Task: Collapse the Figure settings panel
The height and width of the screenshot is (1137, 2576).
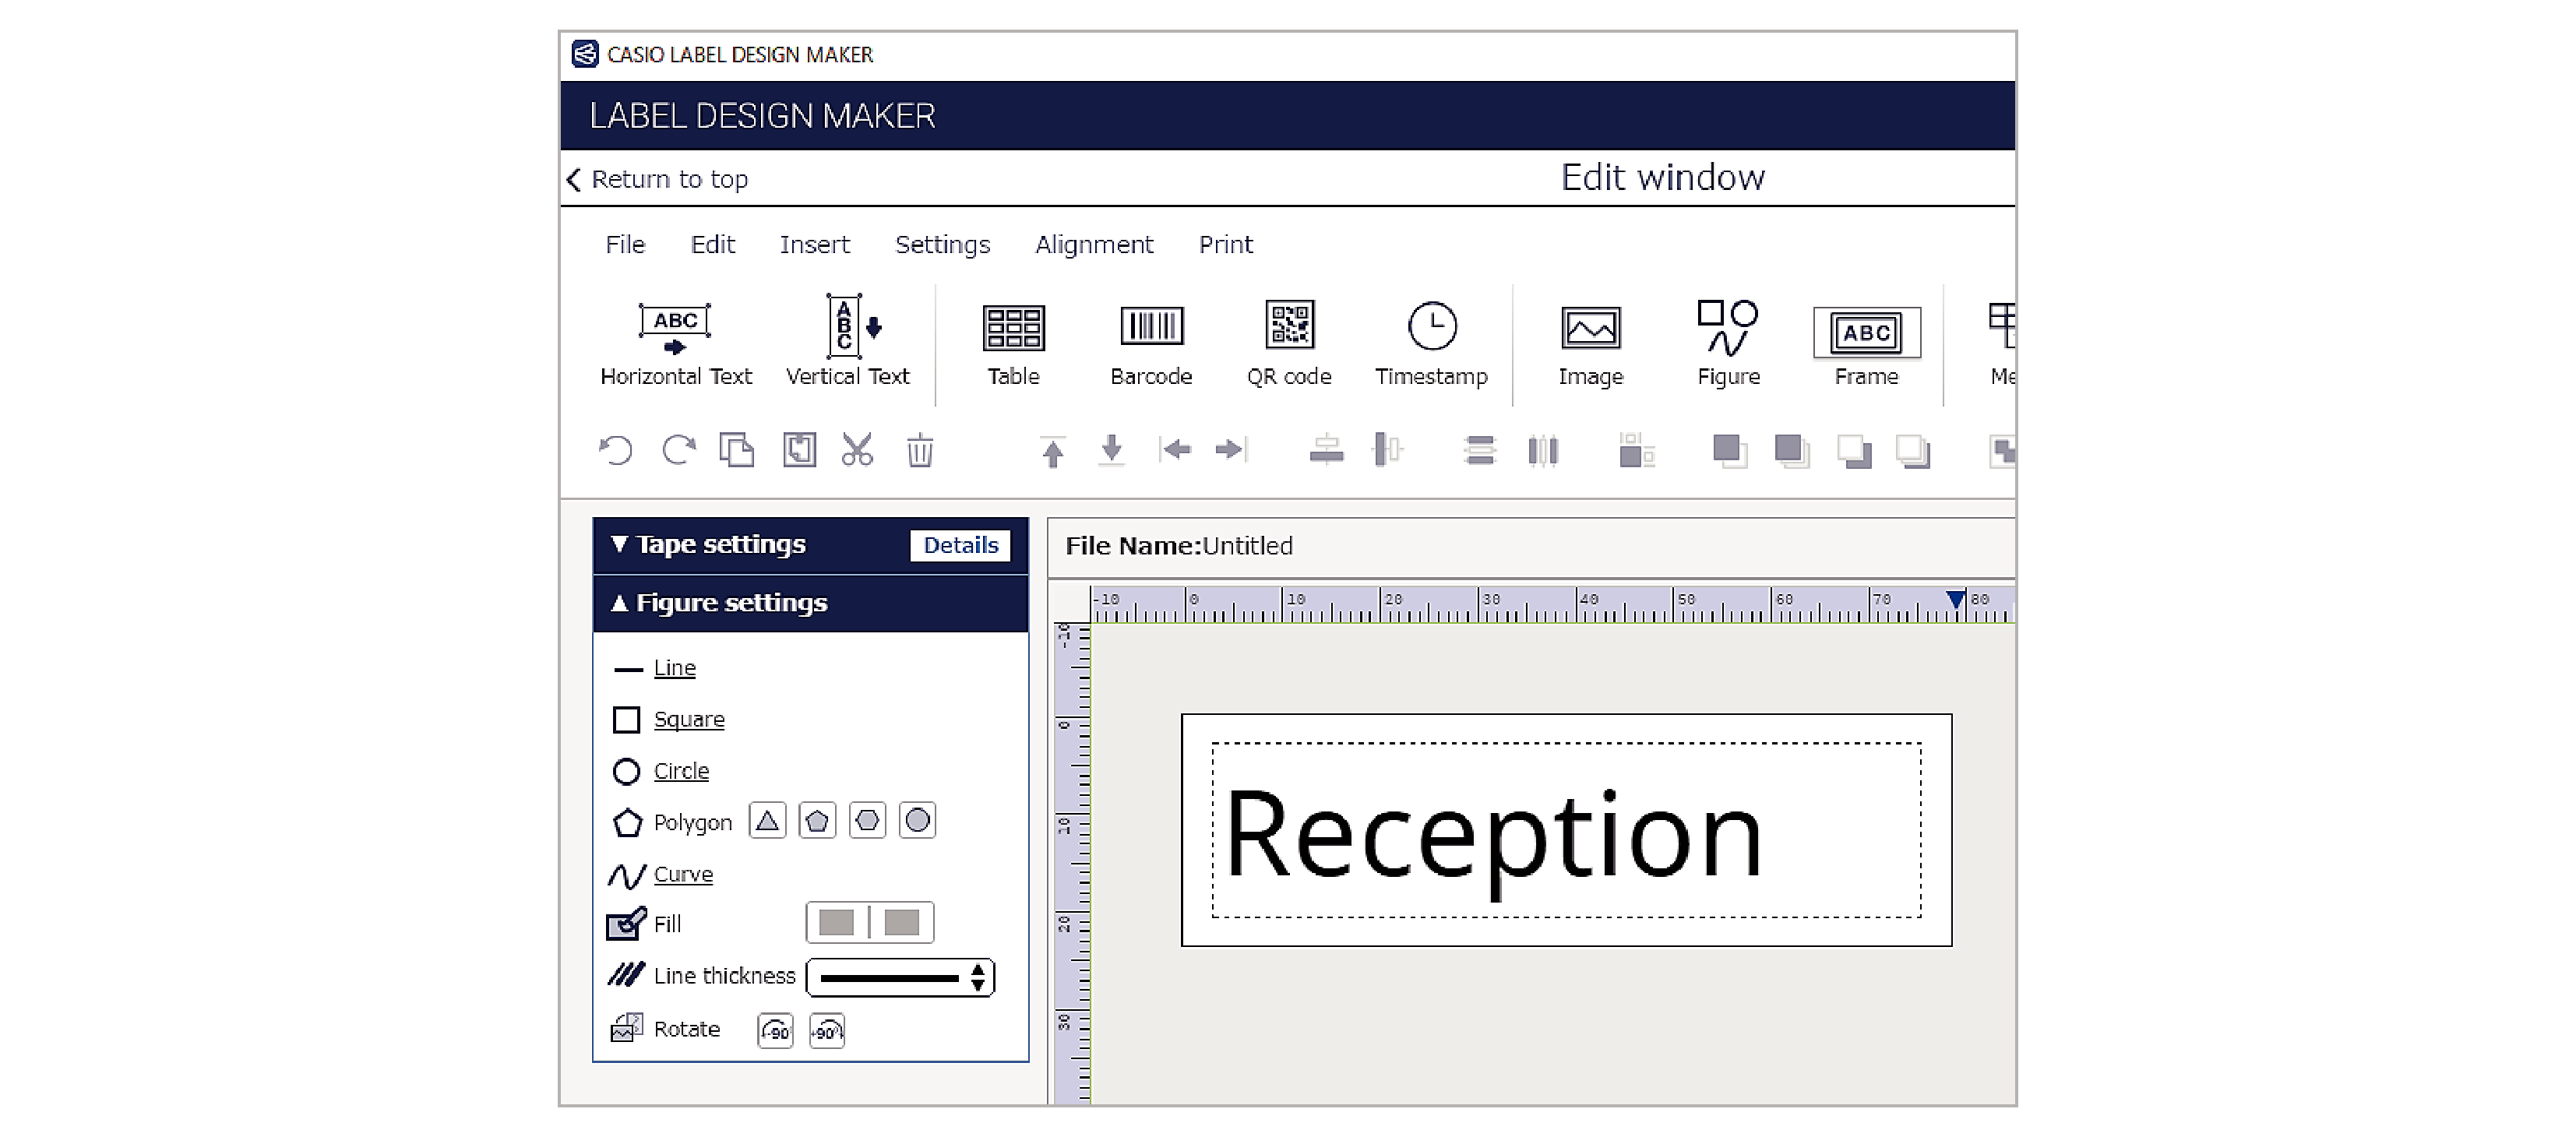Action: coord(731,602)
